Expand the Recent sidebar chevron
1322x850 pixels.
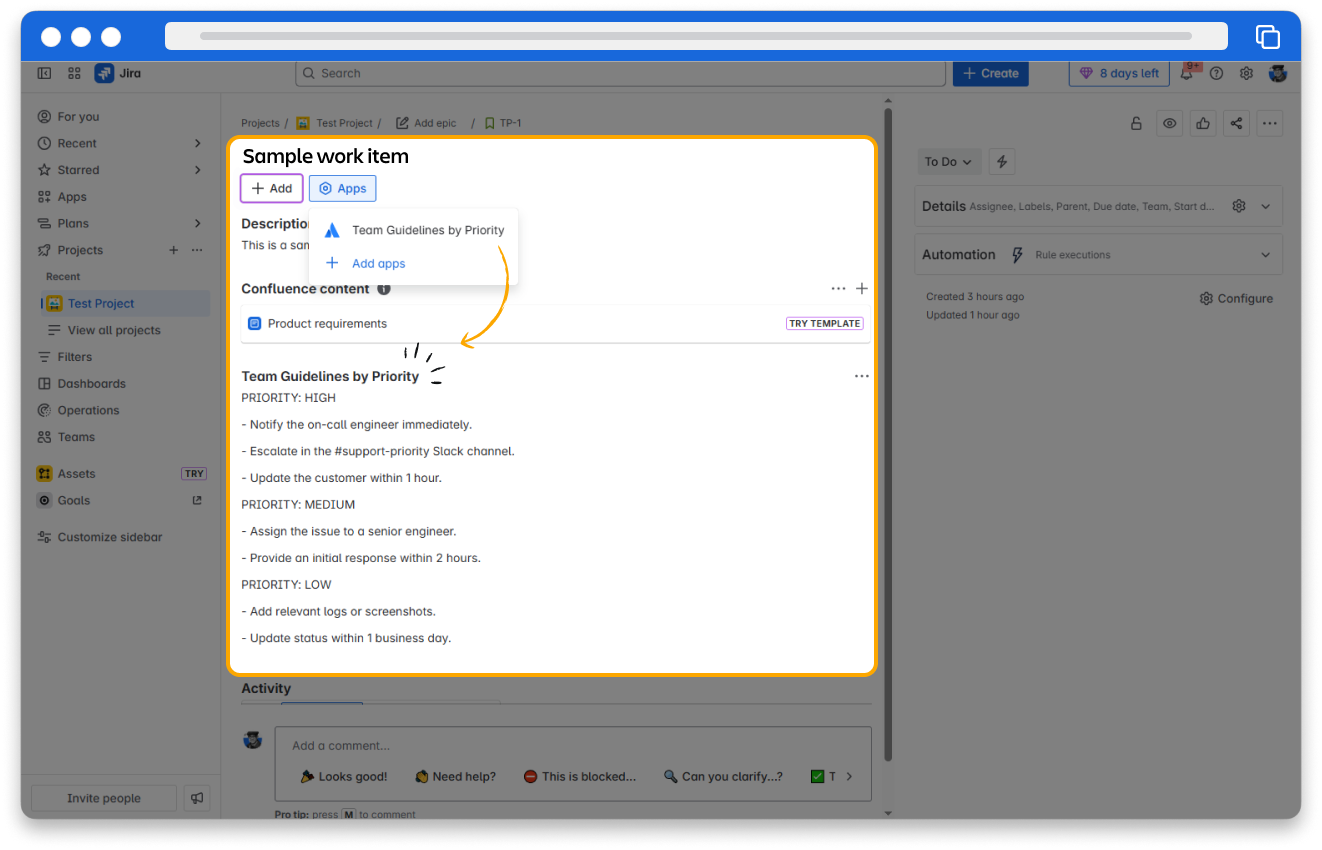198,143
